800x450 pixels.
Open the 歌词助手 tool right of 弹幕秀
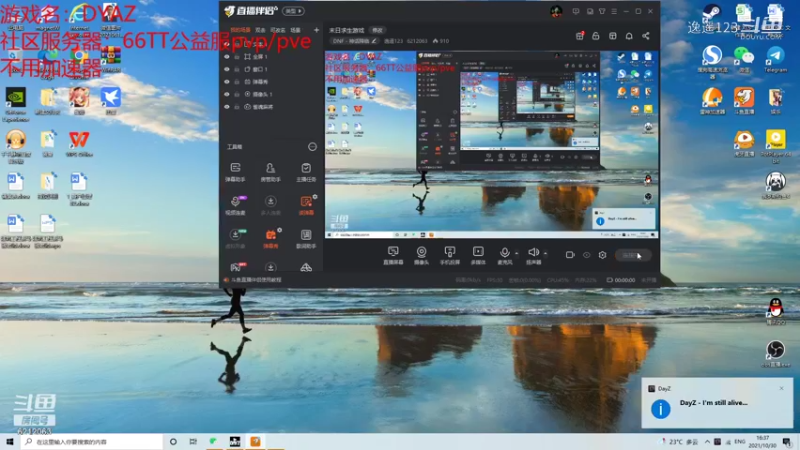306,238
